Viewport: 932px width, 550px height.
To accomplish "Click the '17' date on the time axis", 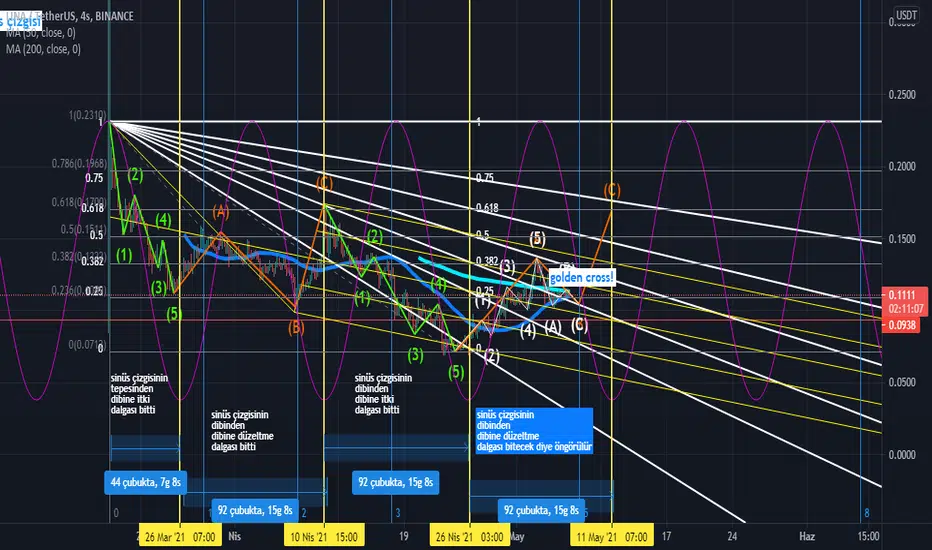I will click(666, 536).
